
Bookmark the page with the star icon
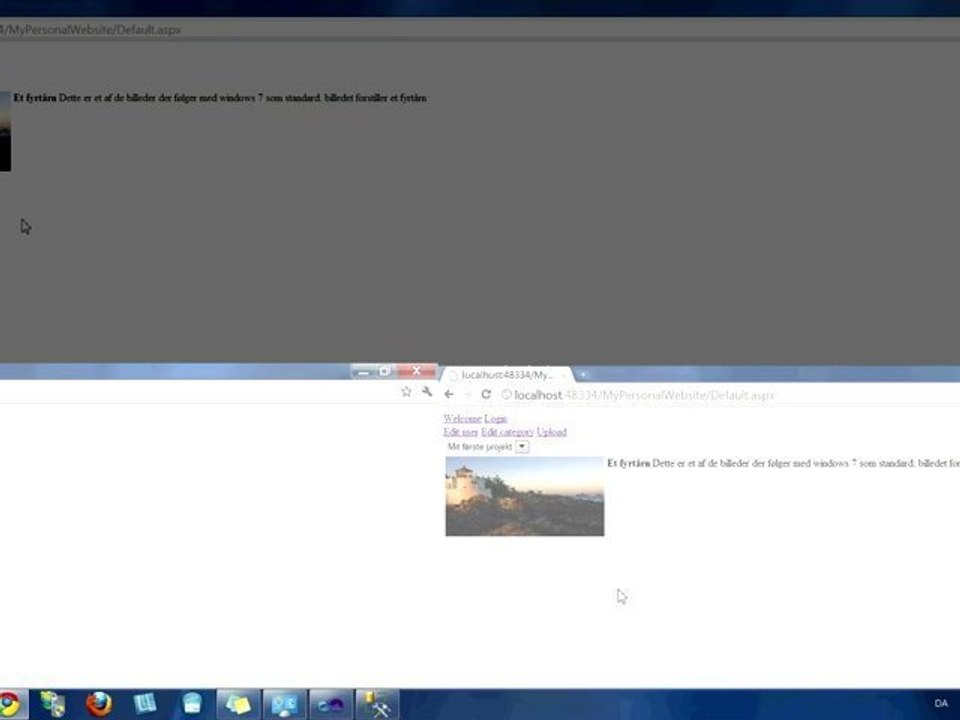(406, 392)
